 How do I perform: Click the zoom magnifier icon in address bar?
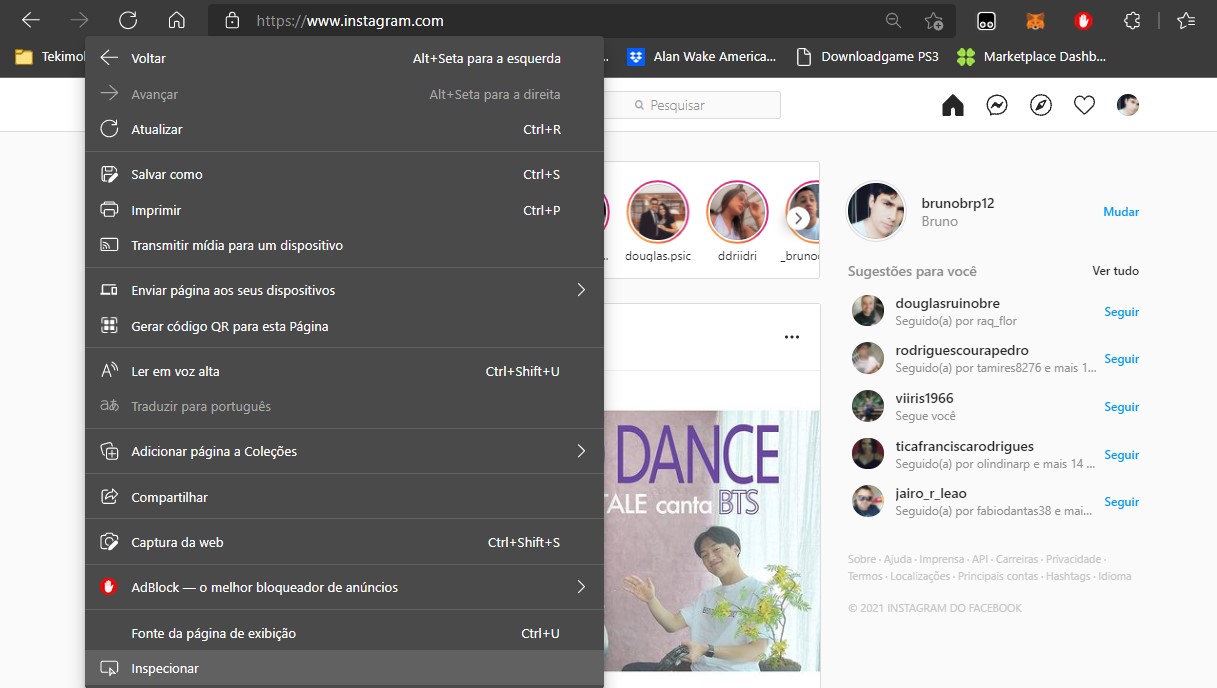point(894,20)
